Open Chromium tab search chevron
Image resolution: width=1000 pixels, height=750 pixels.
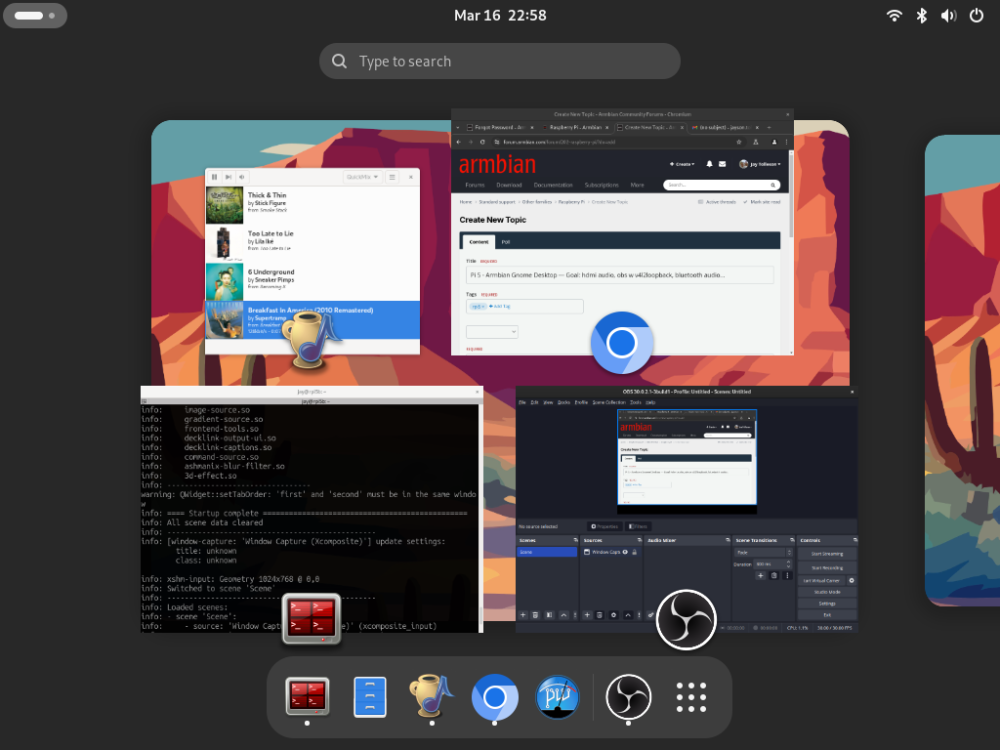click(x=457, y=128)
